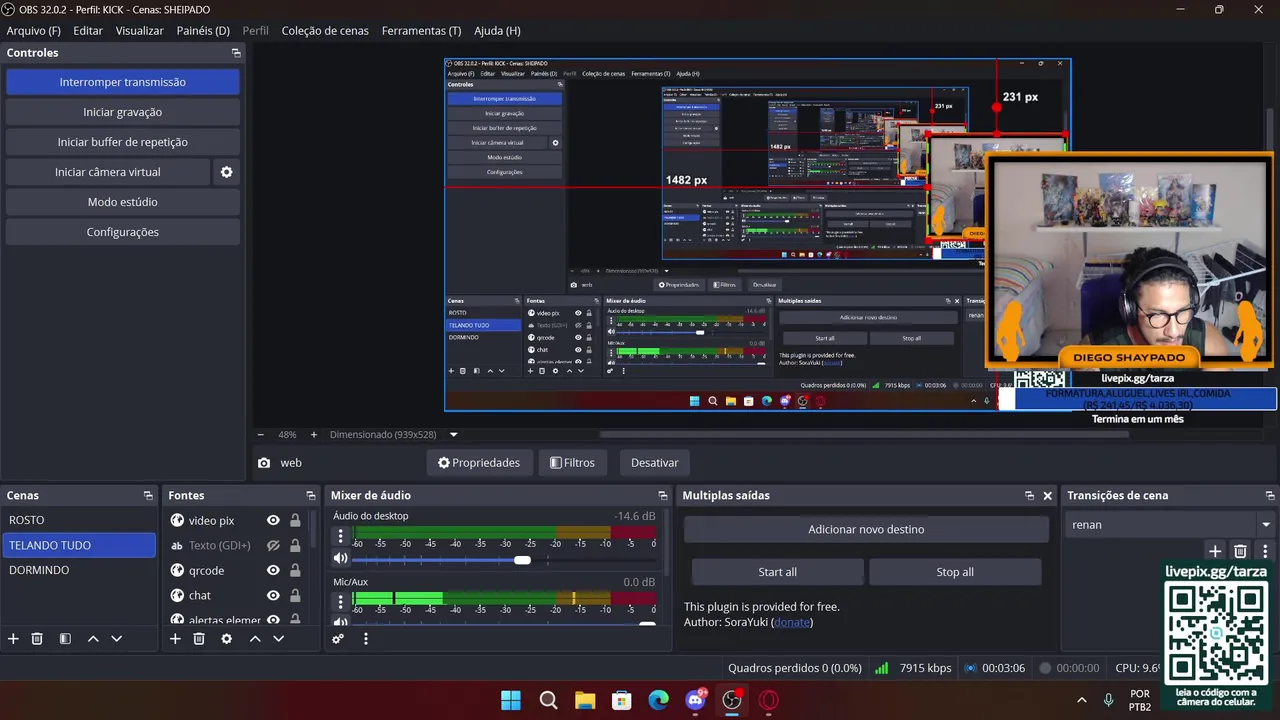This screenshot has height=720, width=1280.
Task: Open transition properties three-dot menu
Action: (x=1265, y=551)
